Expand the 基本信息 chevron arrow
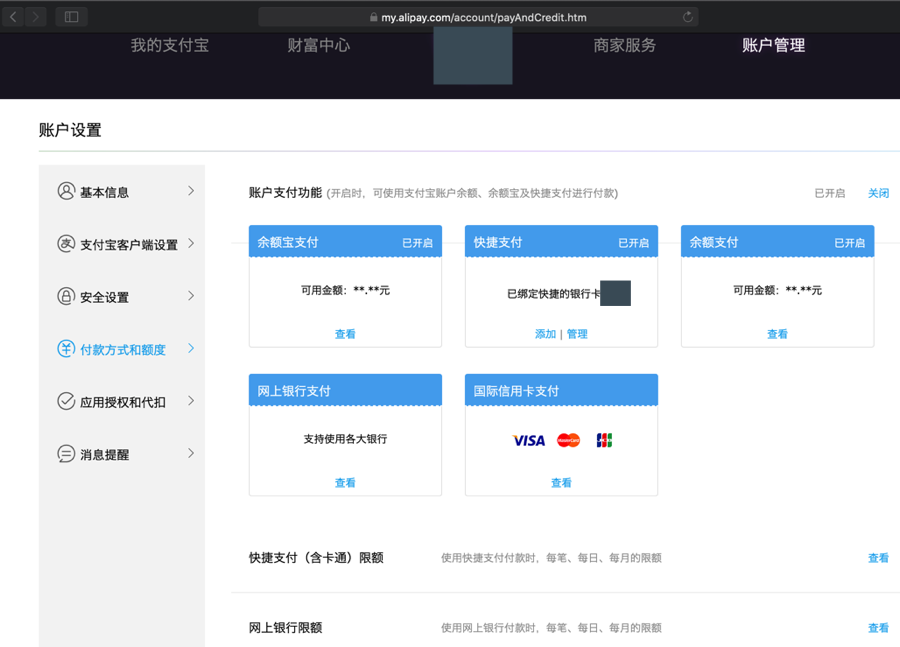This screenshot has width=900, height=647. point(191,191)
